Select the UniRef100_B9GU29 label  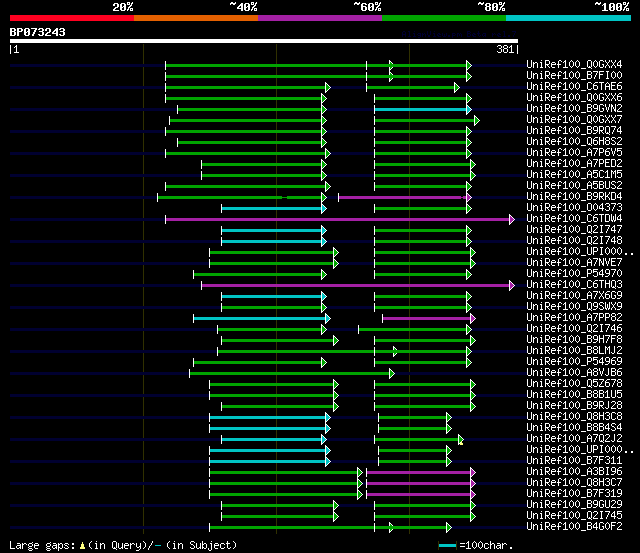coord(574,505)
